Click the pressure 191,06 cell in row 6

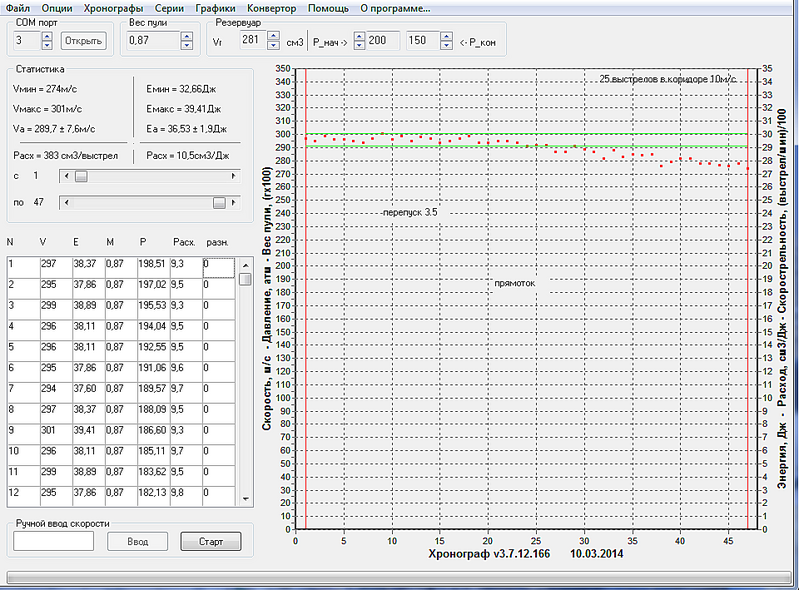point(153,371)
